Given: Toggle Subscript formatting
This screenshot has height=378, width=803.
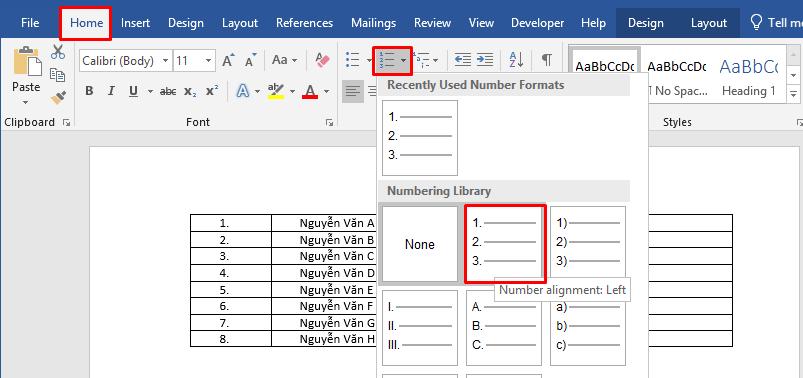Looking at the screenshot, I should point(190,91).
